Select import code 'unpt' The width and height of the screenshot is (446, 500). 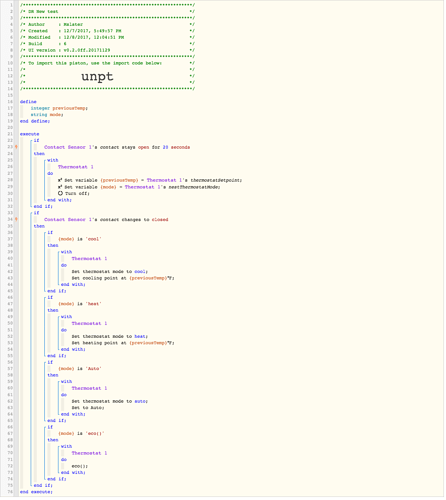tap(97, 77)
